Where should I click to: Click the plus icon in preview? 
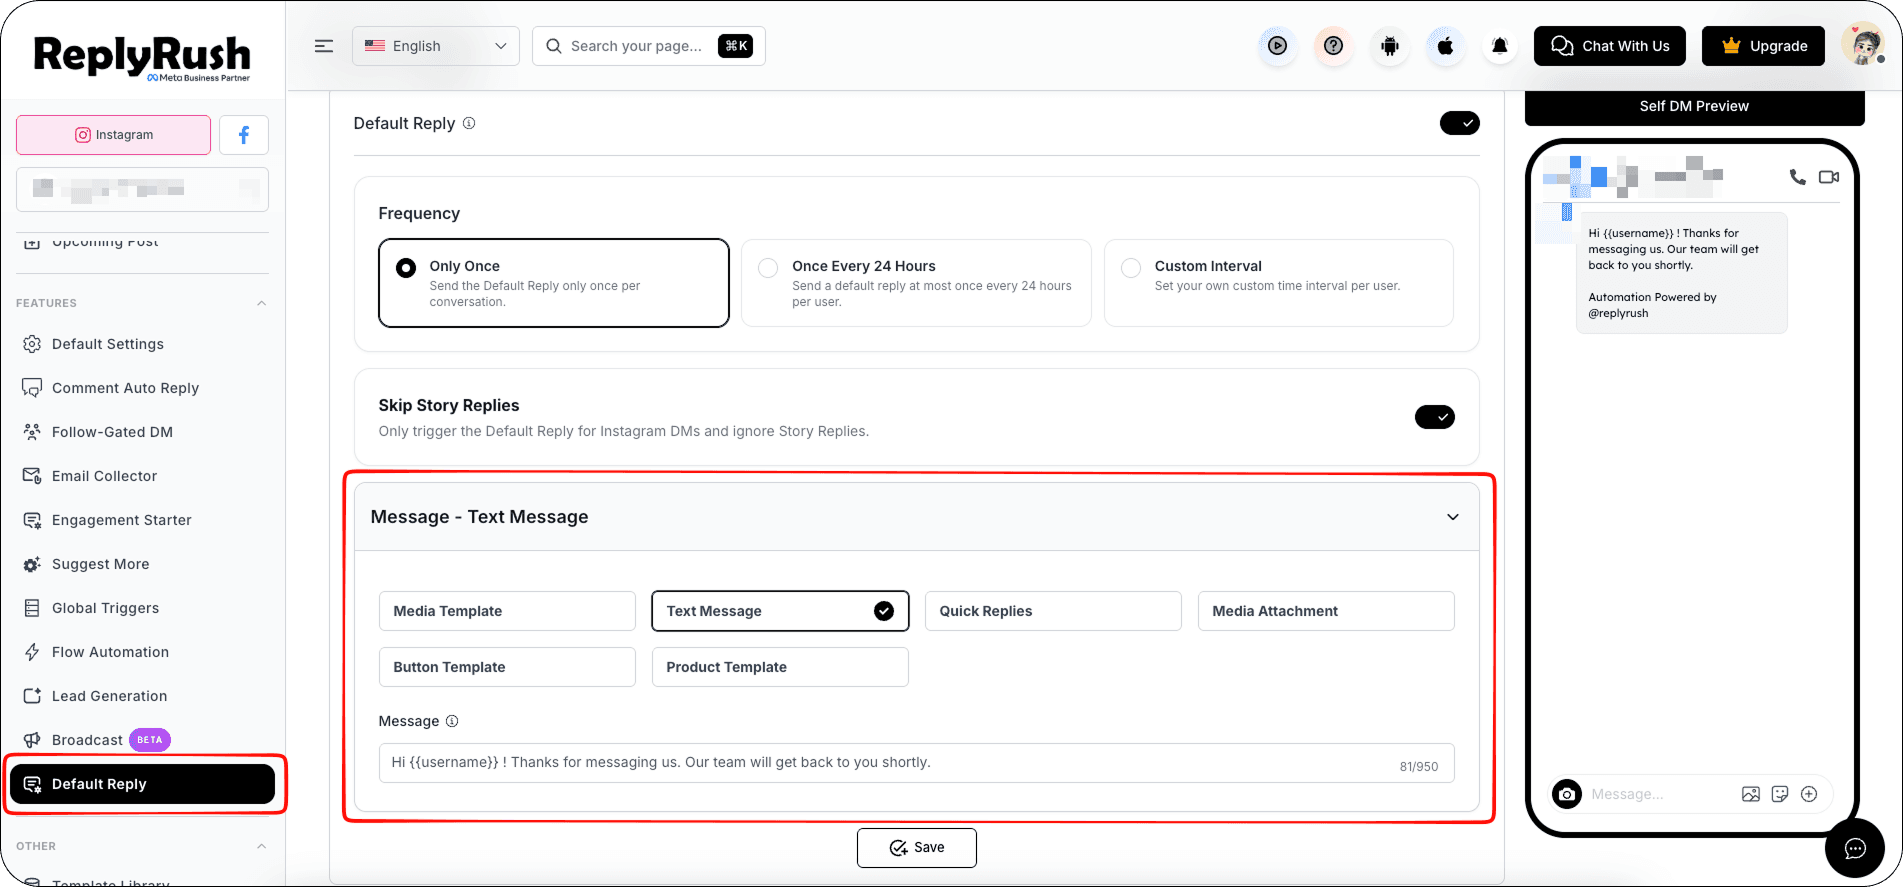[x=1809, y=794]
